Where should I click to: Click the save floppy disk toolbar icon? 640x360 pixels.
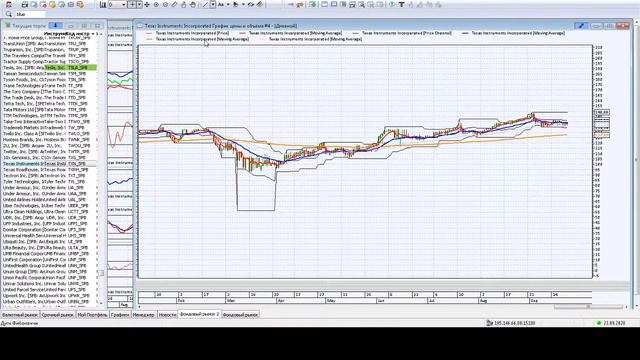(x=24, y=5)
